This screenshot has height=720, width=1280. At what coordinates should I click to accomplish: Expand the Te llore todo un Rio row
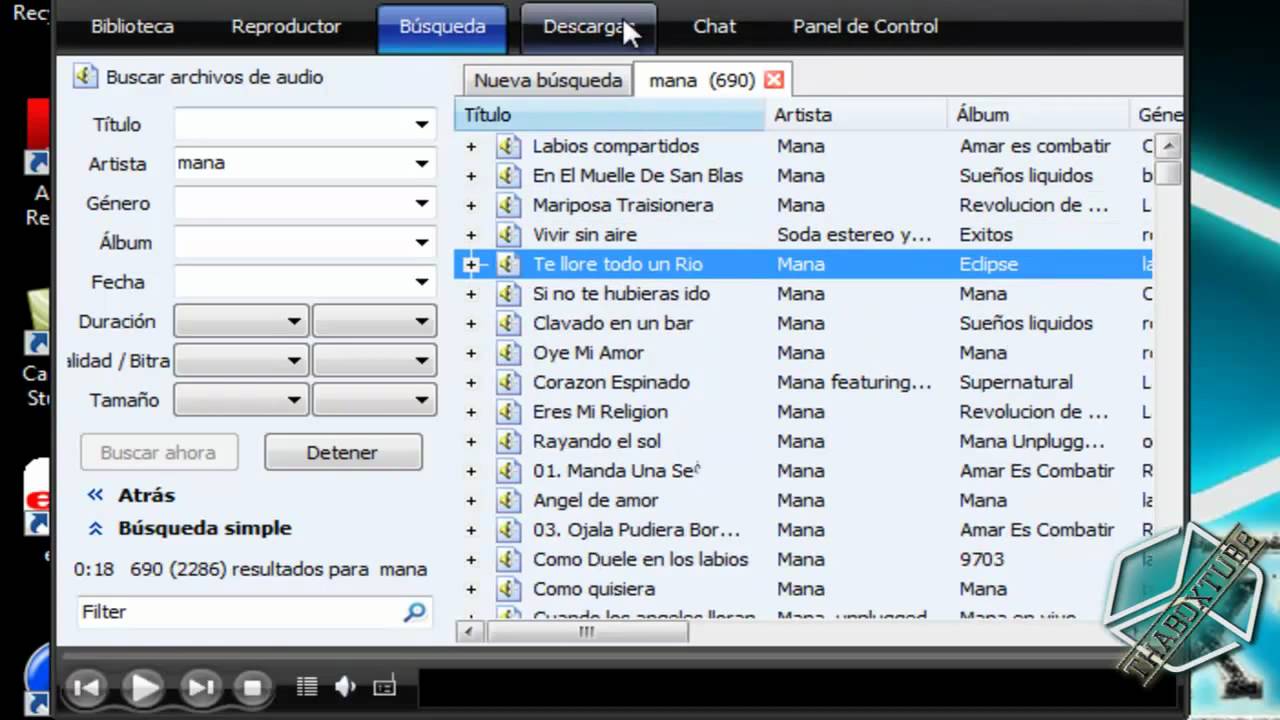coord(472,265)
